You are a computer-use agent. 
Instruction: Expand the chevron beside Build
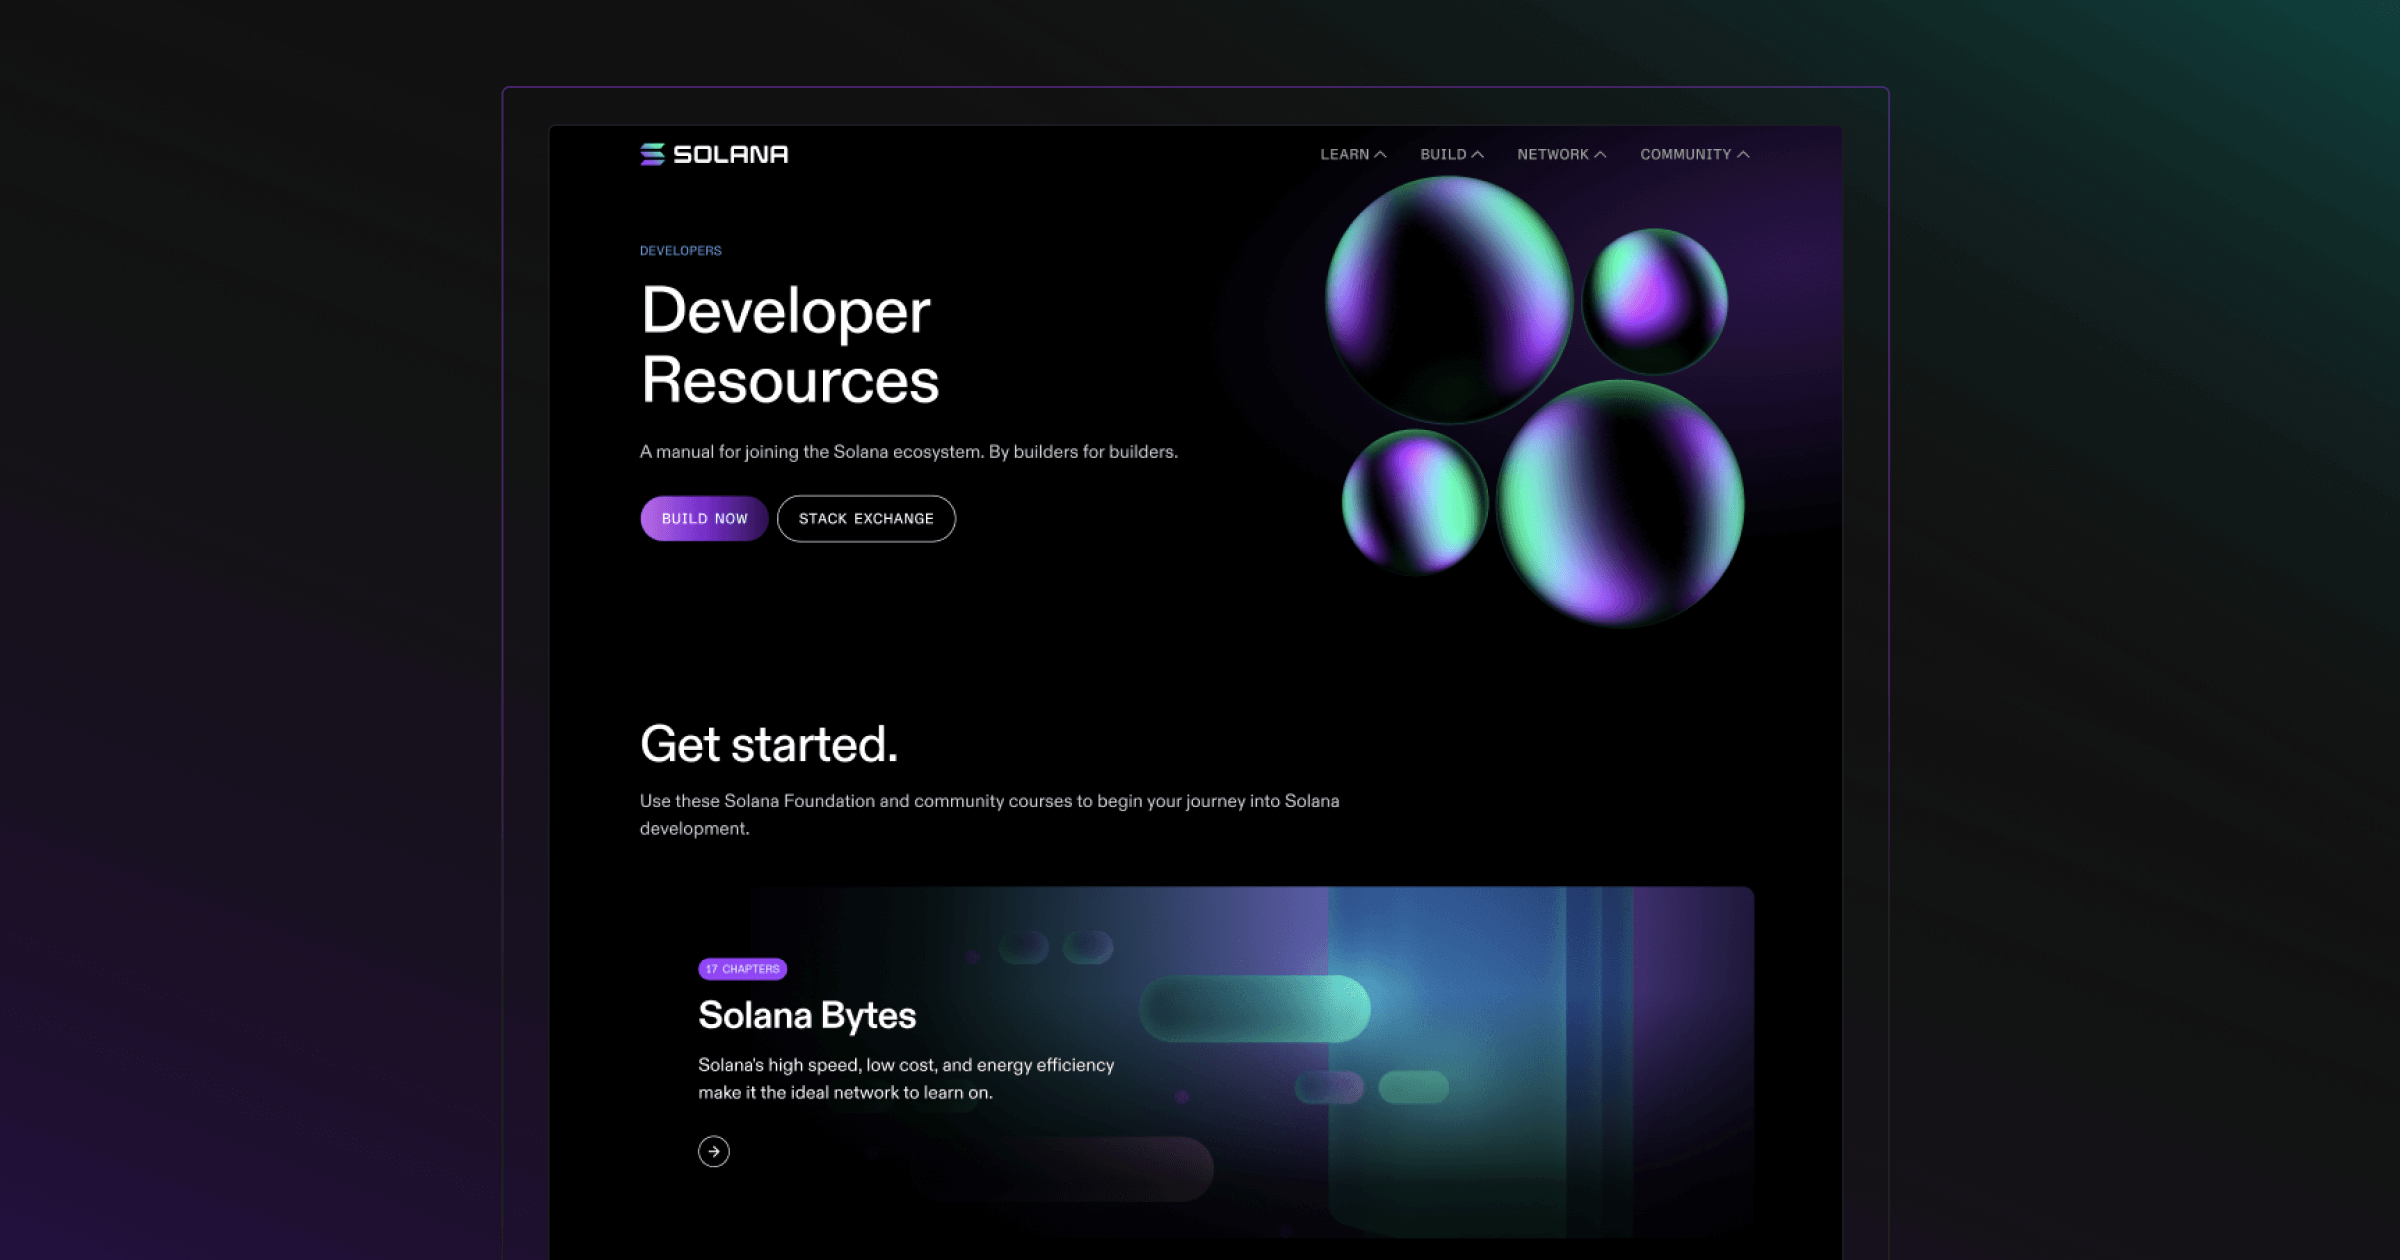coord(1478,154)
